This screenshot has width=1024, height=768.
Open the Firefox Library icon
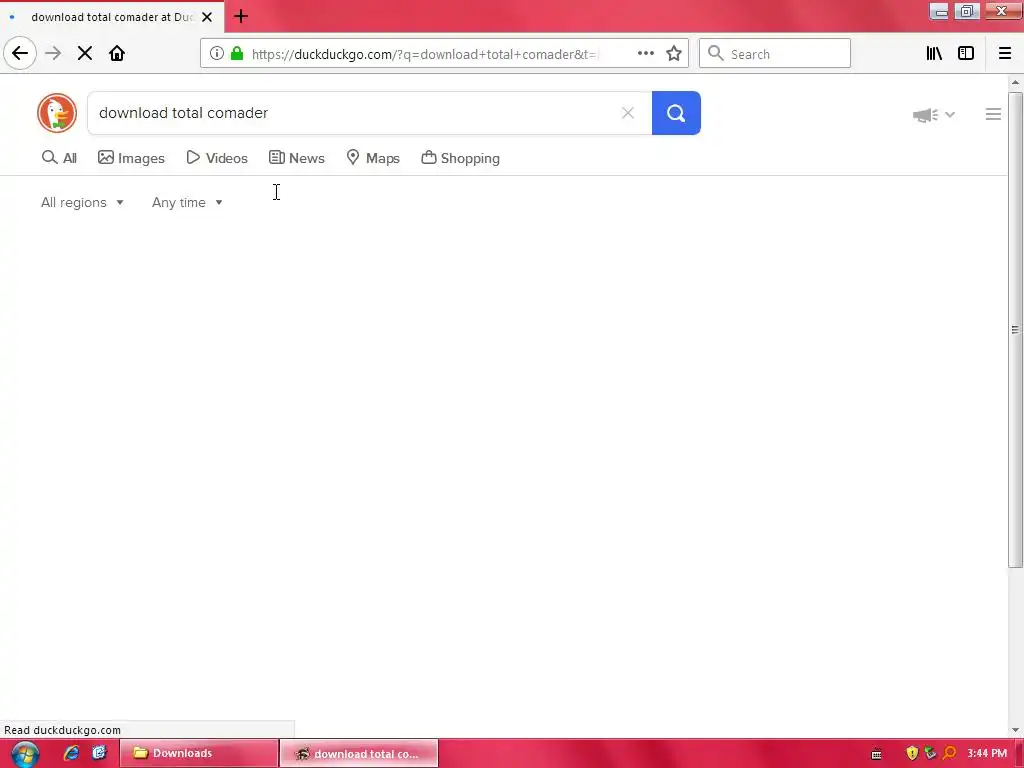[x=934, y=54]
